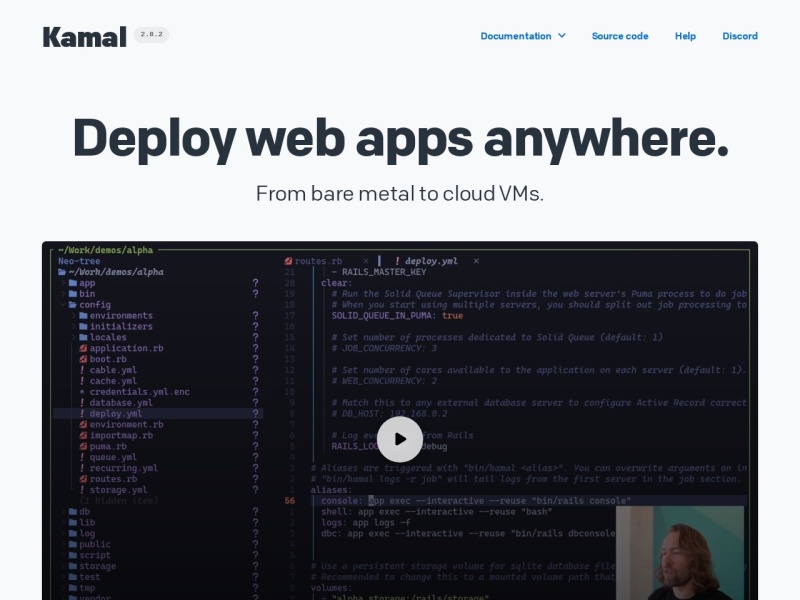Click the Ruby icon beside application.rb

coord(83,348)
